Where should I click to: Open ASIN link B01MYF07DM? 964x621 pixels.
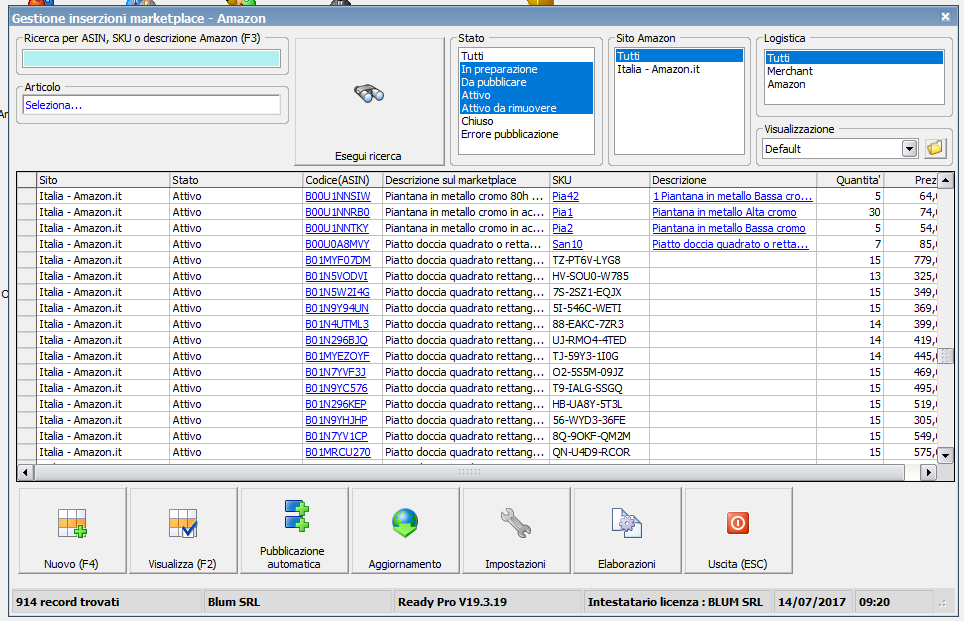[x=338, y=260]
